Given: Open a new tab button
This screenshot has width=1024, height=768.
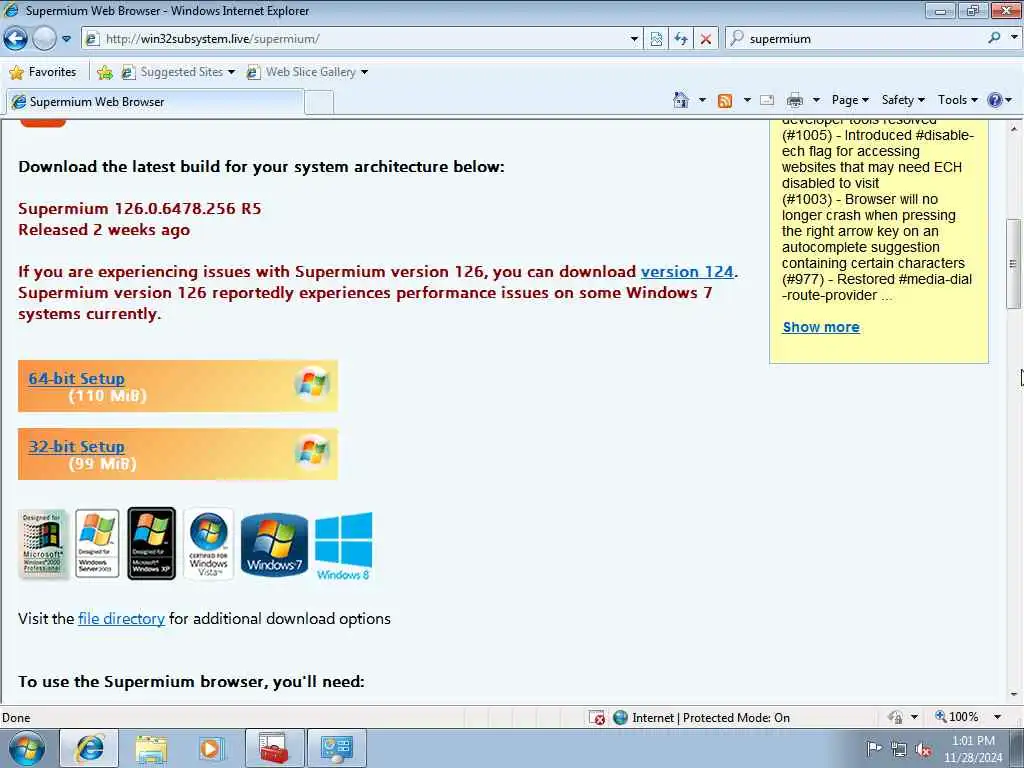Looking at the screenshot, I should (319, 103).
